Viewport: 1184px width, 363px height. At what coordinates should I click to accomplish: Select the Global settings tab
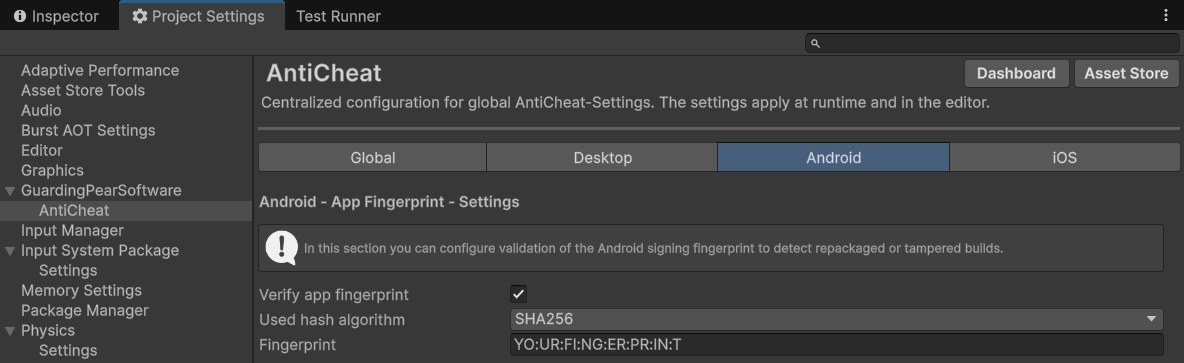click(x=373, y=157)
